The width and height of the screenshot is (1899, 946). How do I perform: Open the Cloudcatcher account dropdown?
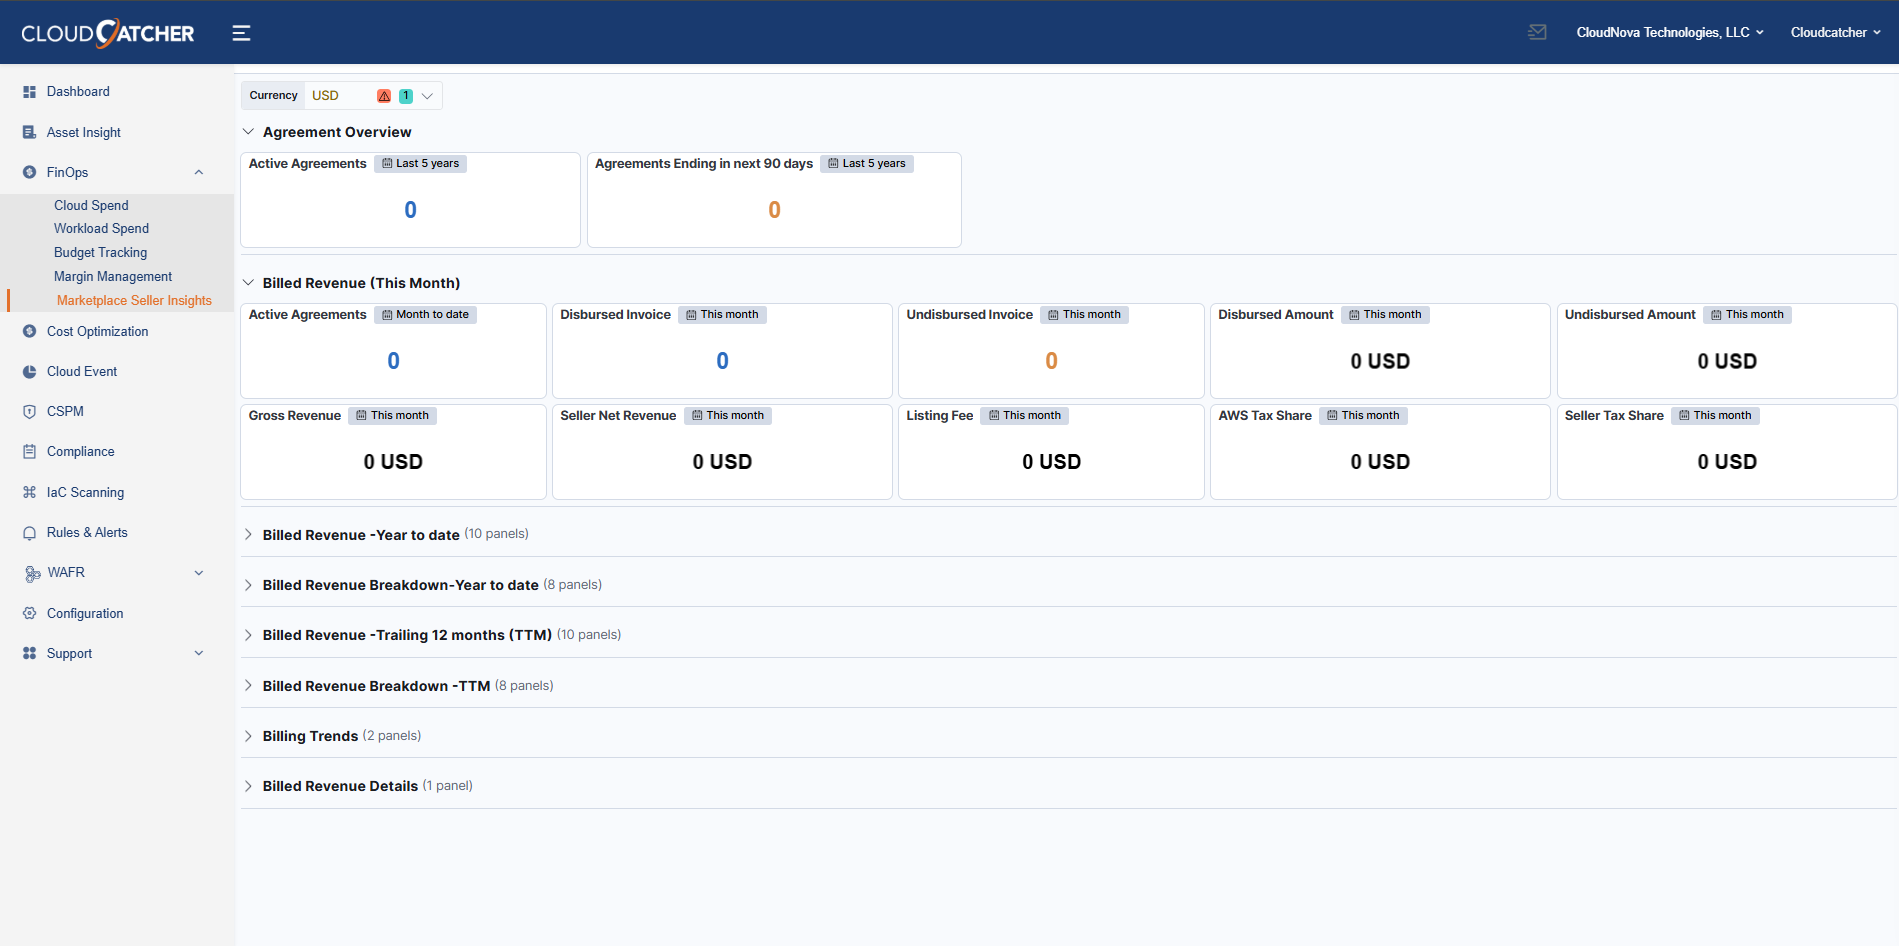[x=1835, y=31]
